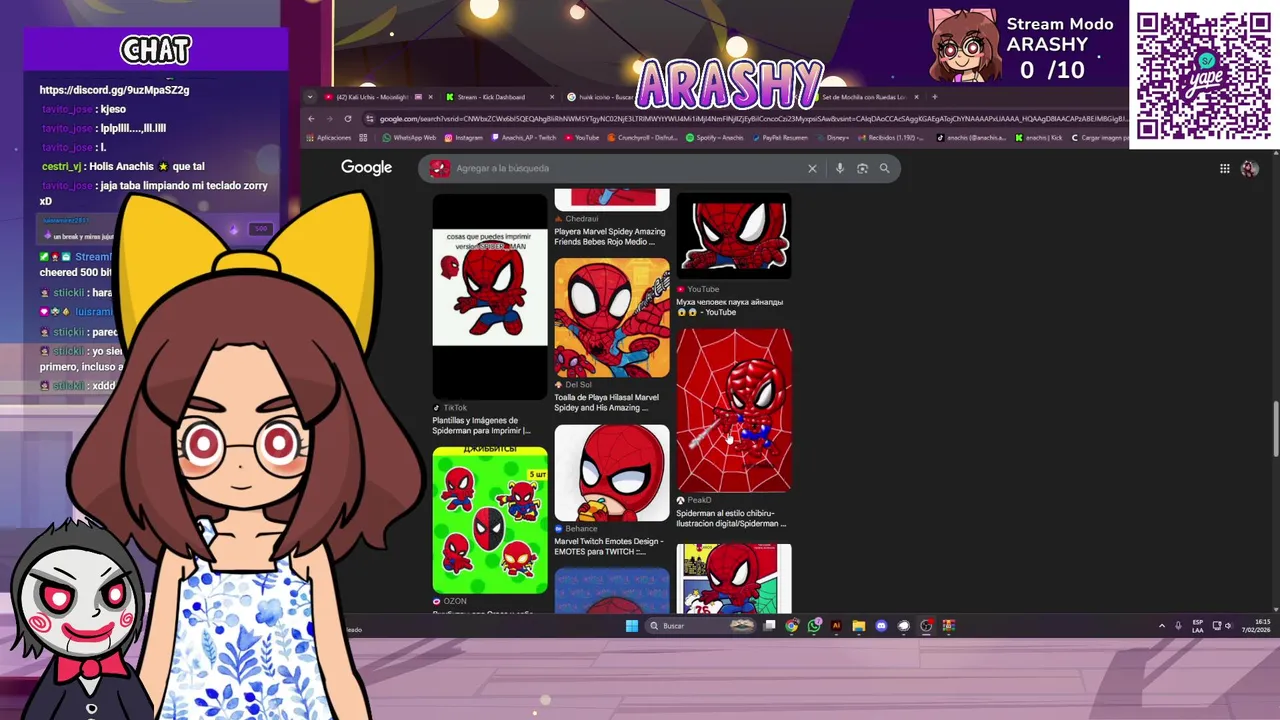Click the magnifier search button
Viewport: 1280px width, 720px height.
884,168
